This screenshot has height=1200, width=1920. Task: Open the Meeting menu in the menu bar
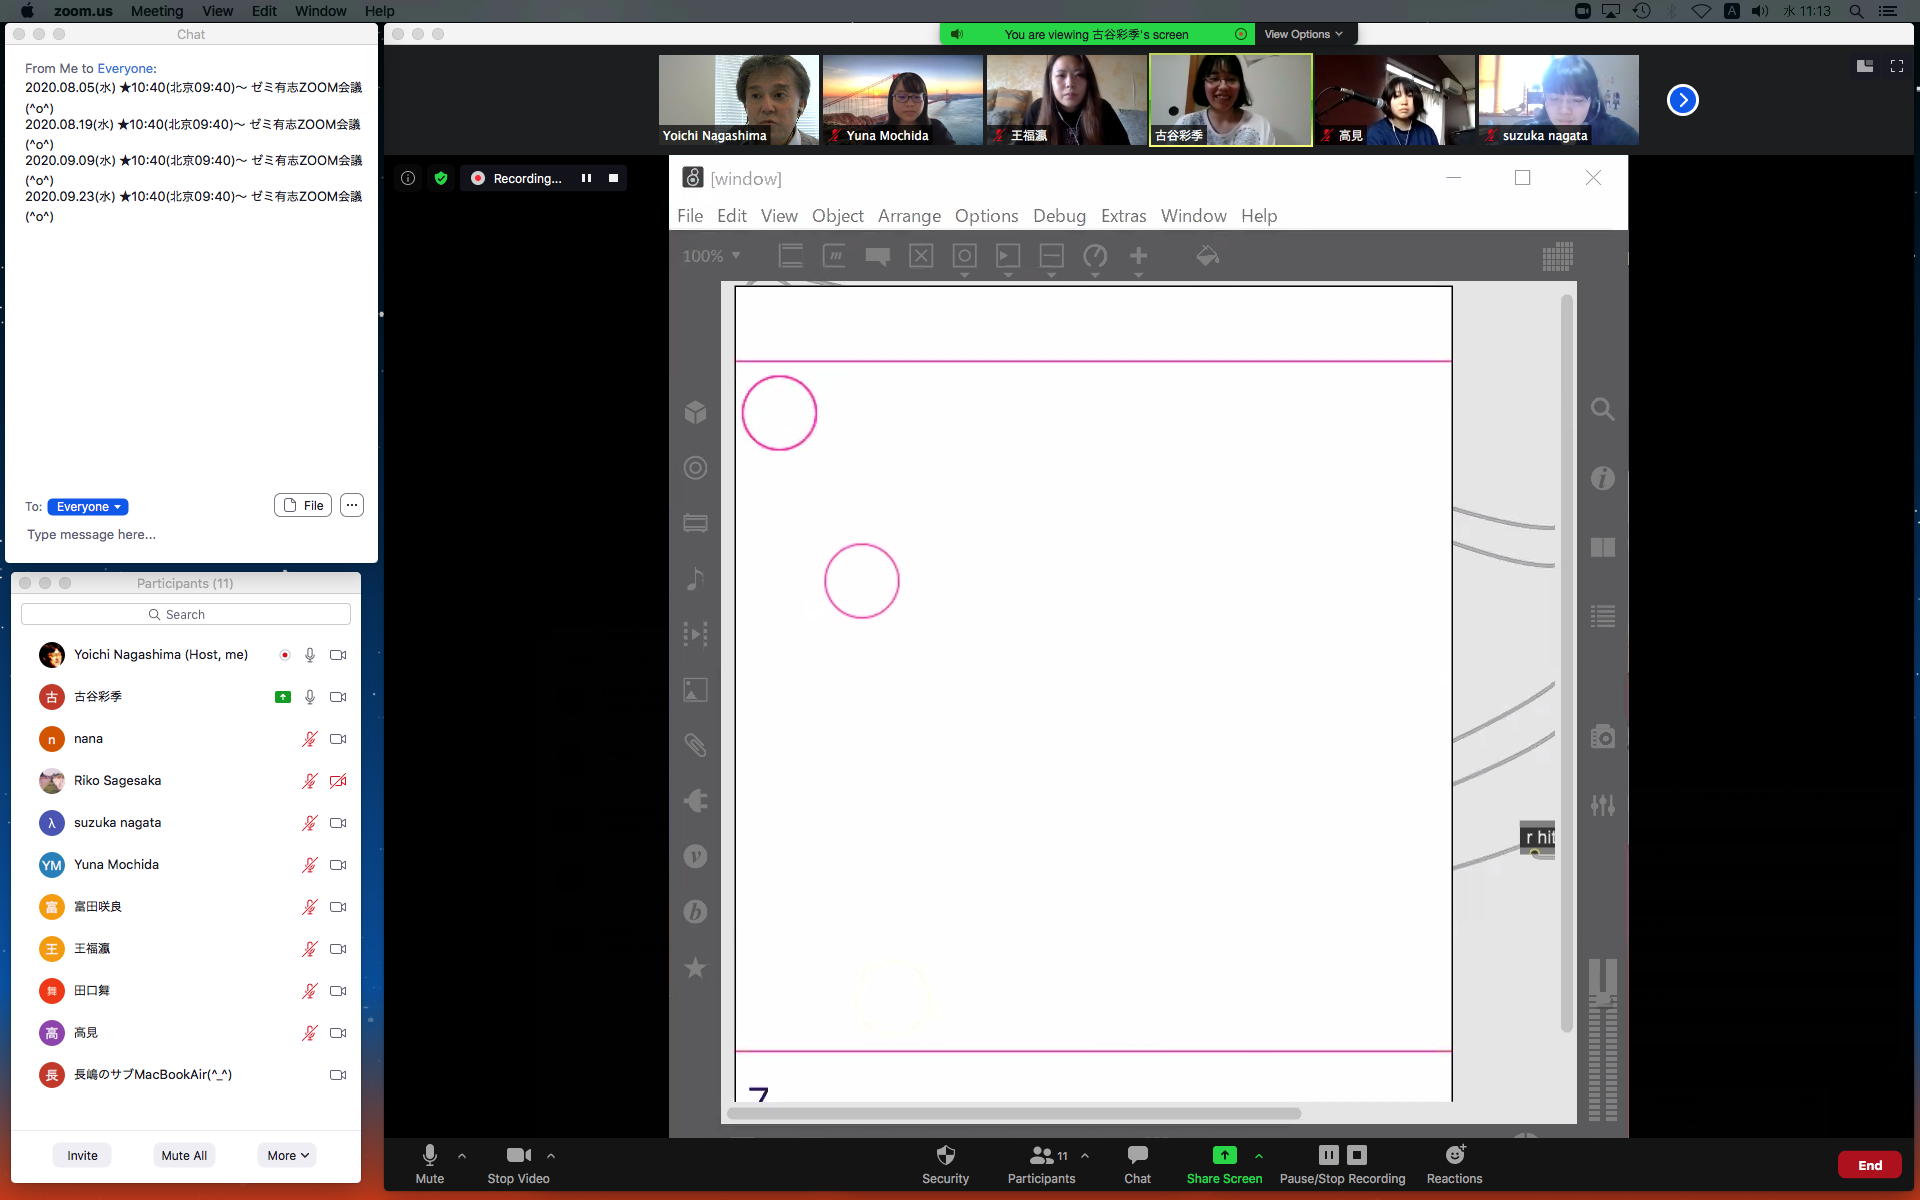pyautogui.click(x=157, y=11)
